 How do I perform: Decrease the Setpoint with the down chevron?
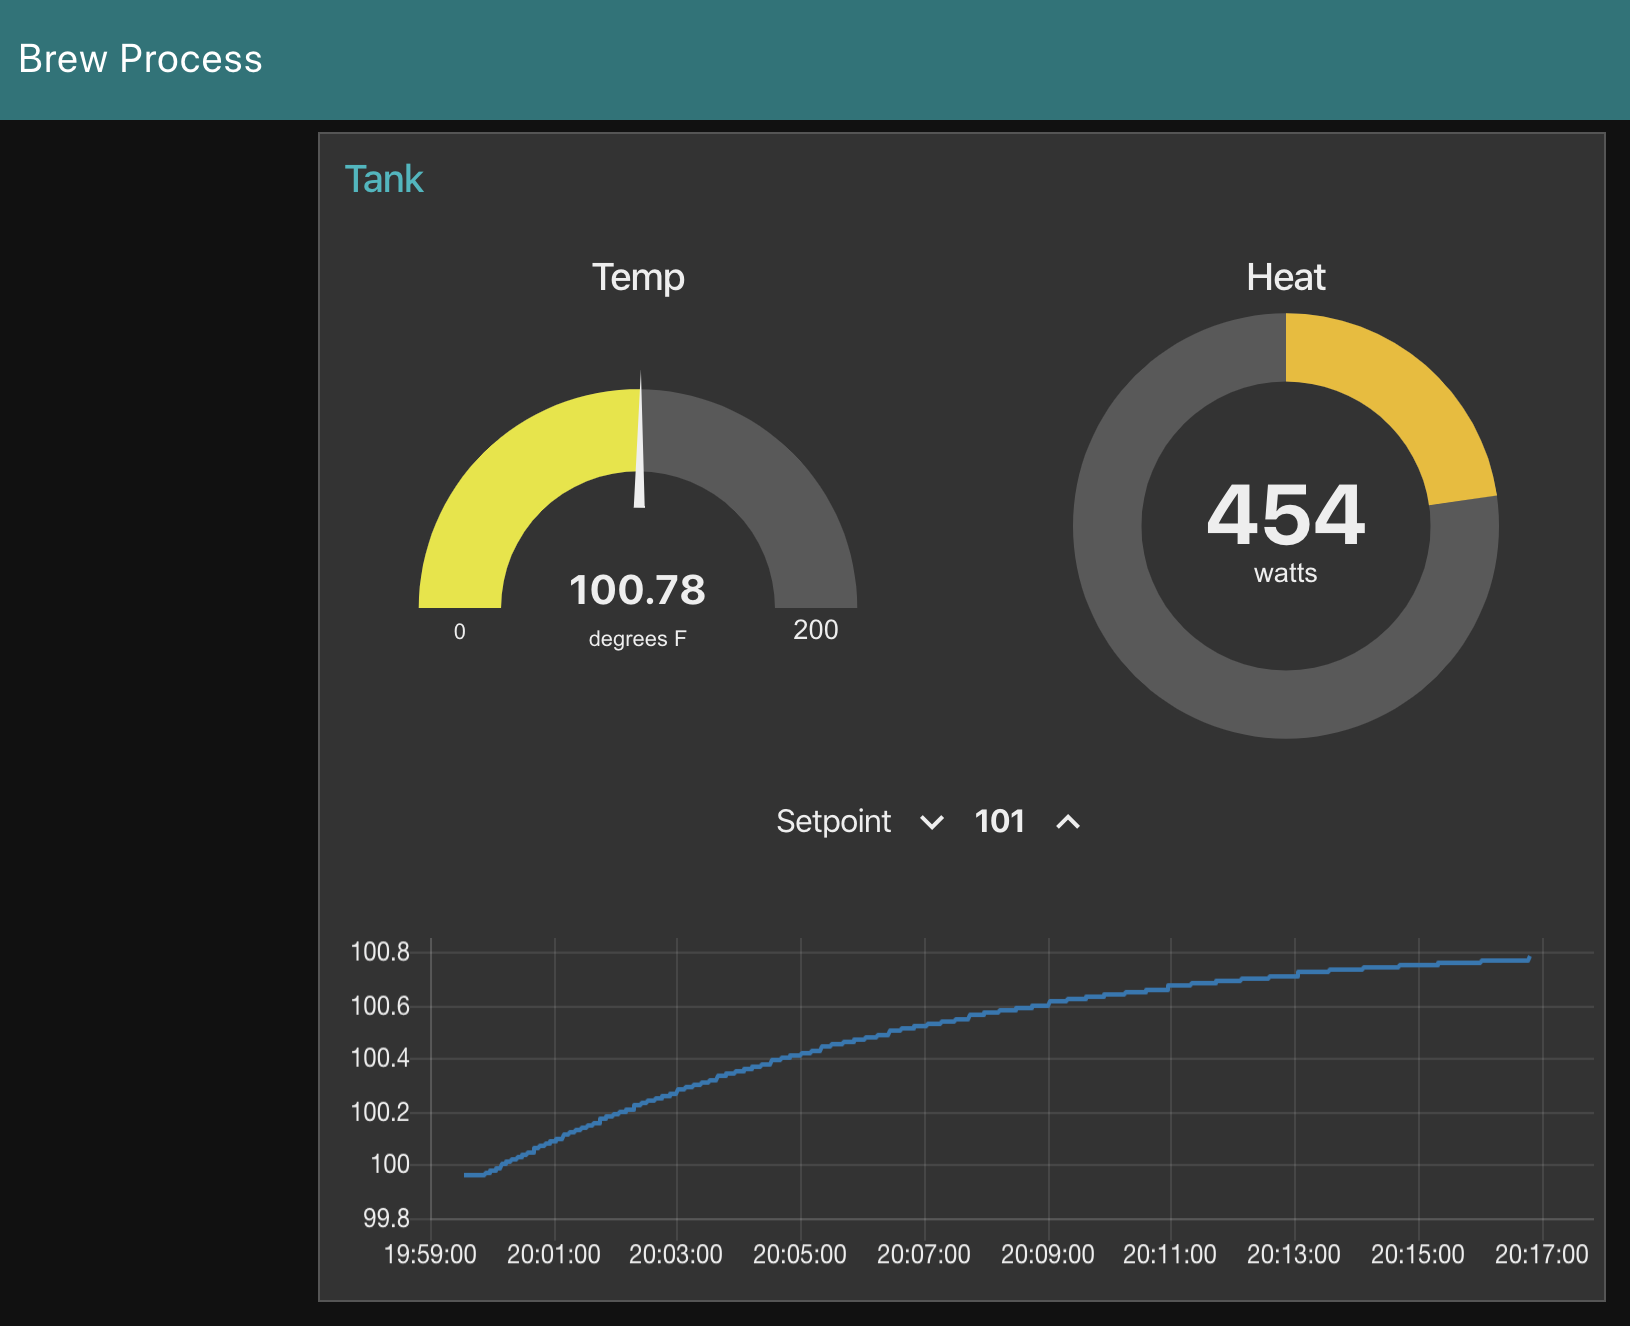932,822
